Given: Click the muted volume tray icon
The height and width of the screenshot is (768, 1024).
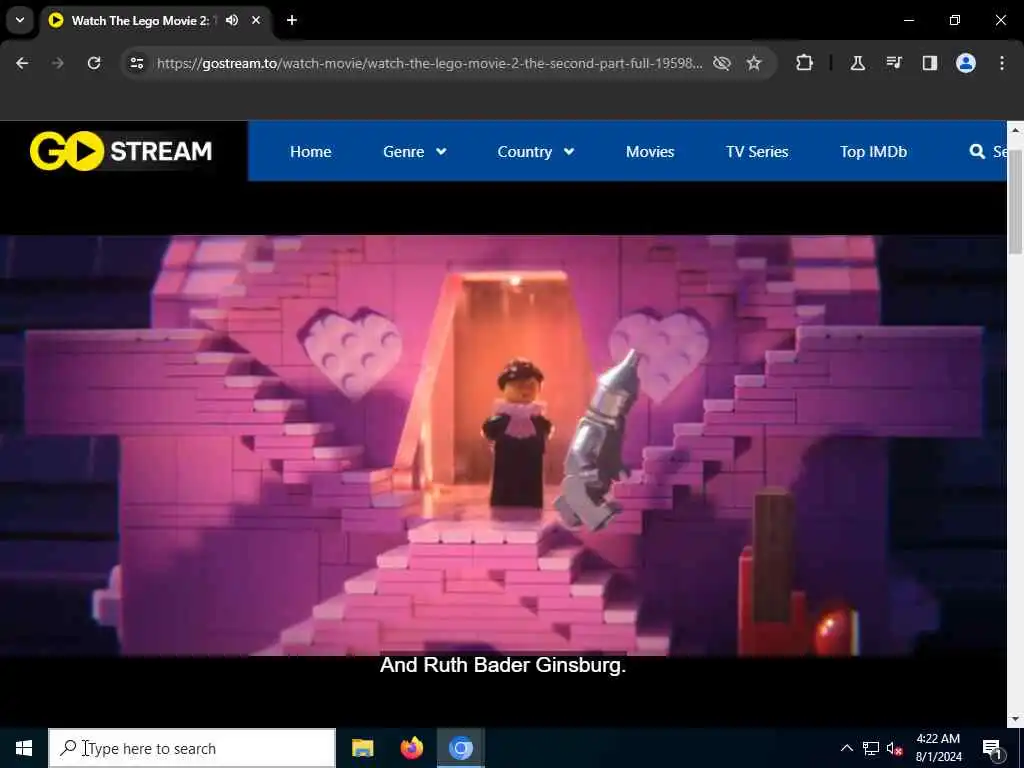Looking at the screenshot, I should [894, 748].
